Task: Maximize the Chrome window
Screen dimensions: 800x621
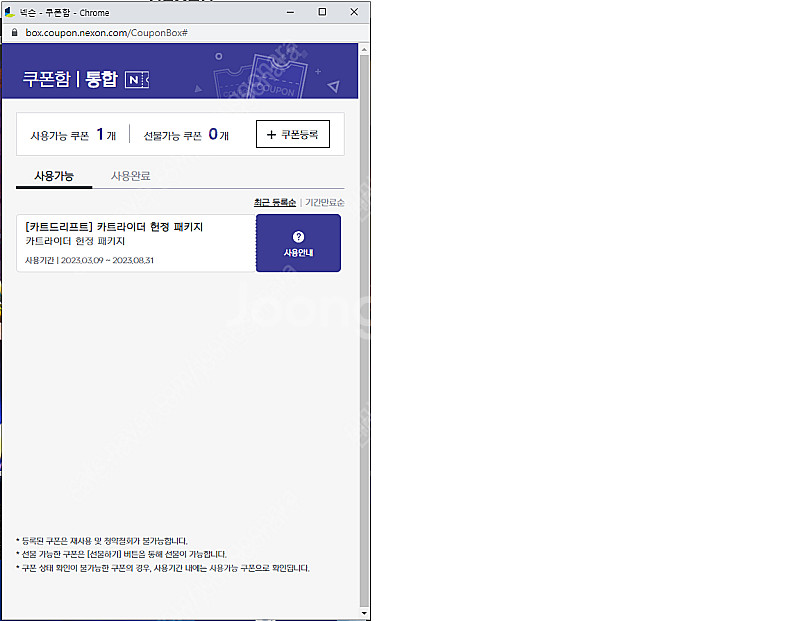Action: pos(322,12)
